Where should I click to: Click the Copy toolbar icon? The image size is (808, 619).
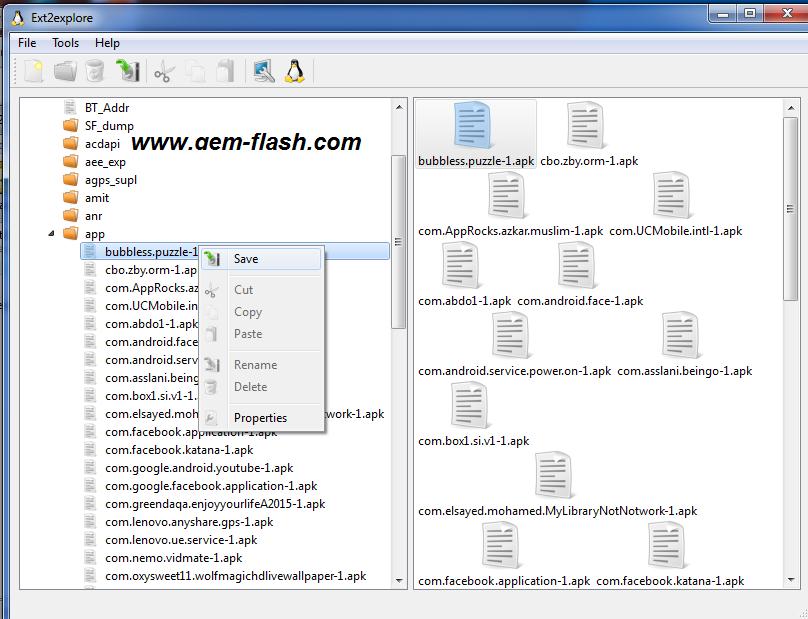coord(195,71)
